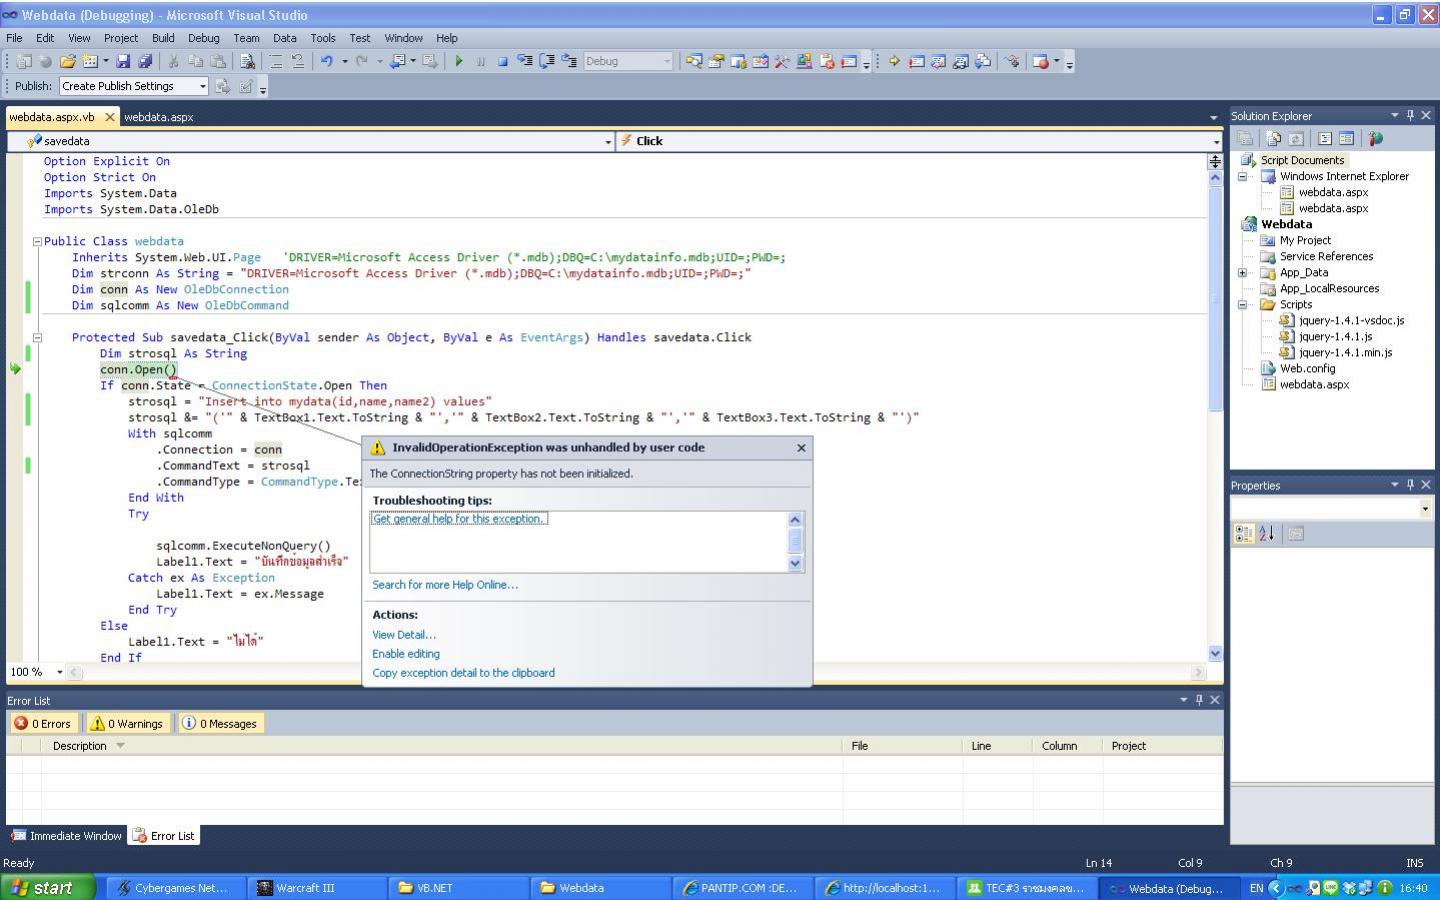Click the EN language indicator in tray
Screen dimensions: 1440x900
1256,887
